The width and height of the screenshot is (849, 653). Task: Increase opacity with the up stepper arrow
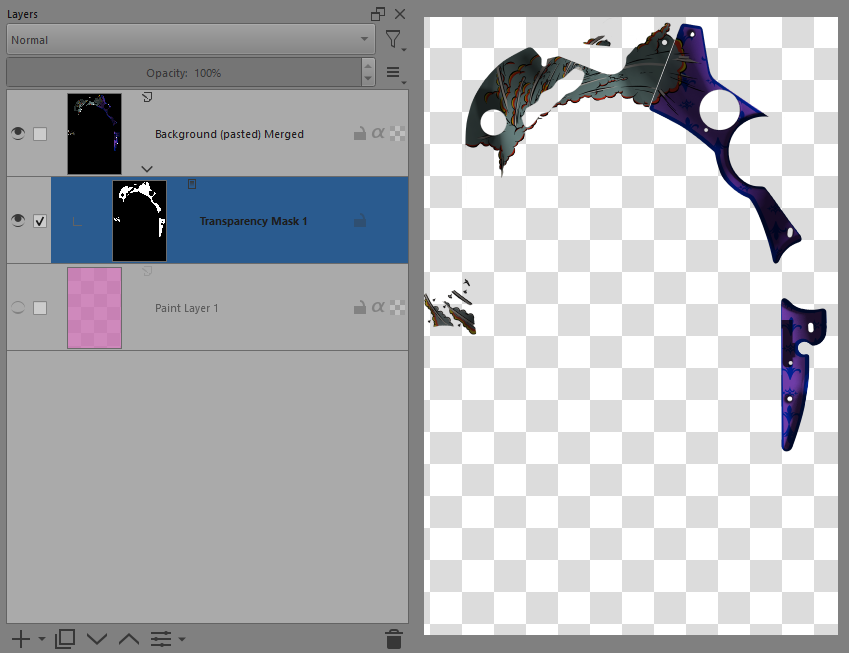[x=368, y=66]
